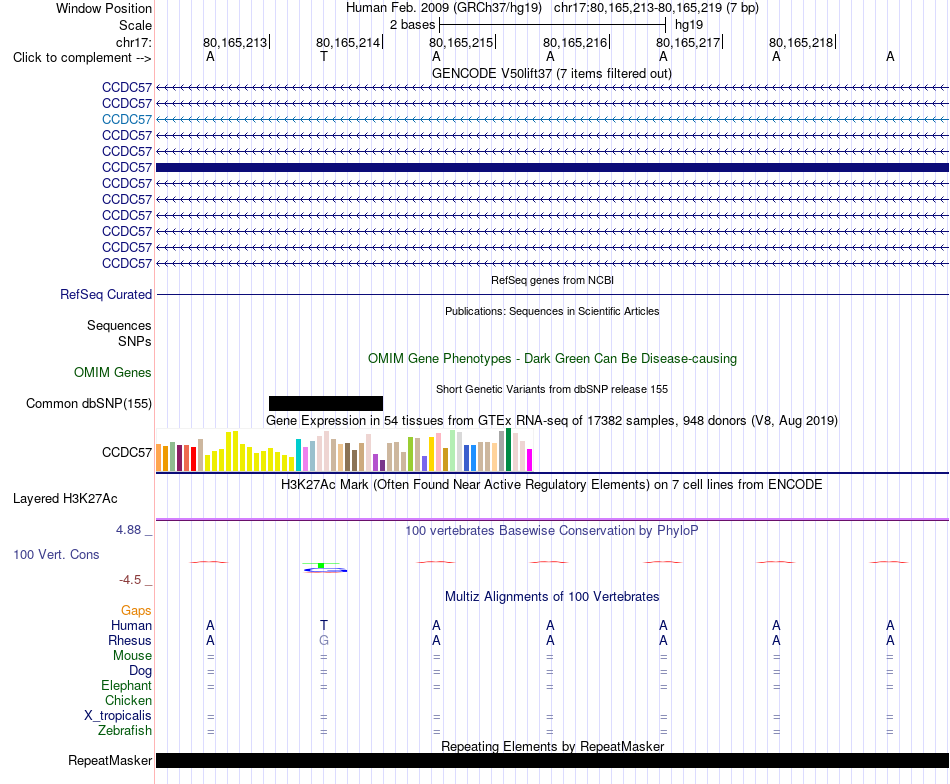Select position label 80,165,214

348,42
